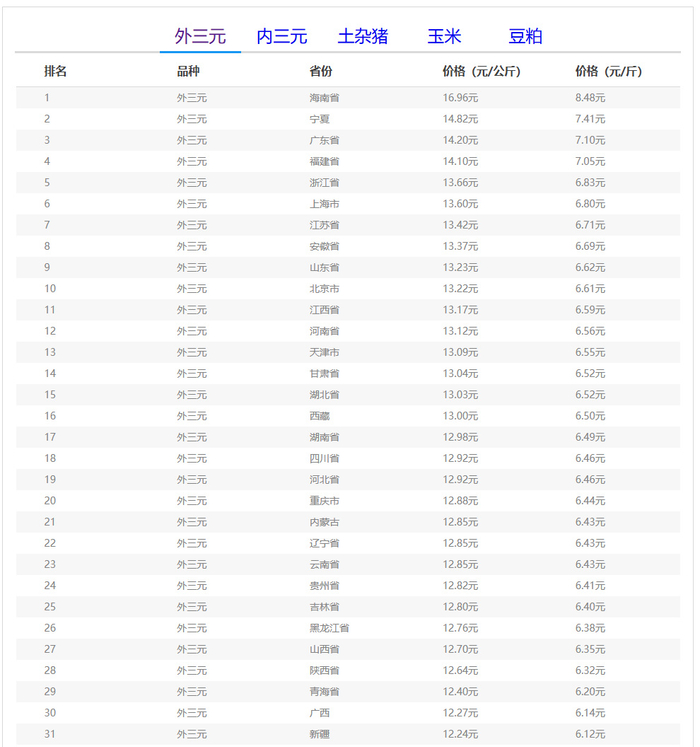Screen dimensions: 700x747
Task: Click the 13.60元 price cell
Action: [x=460, y=204]
